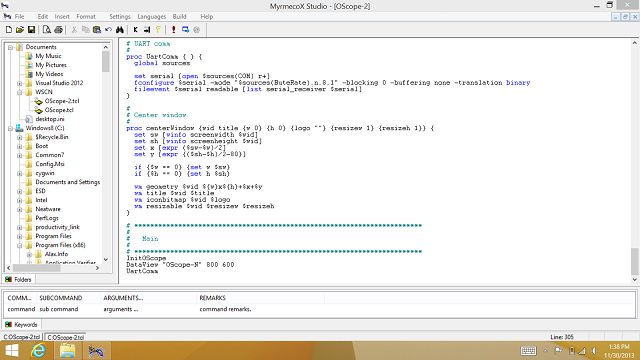Open Internet Explorer from the taskbar
Image resolution: width=640 pixels, height=360 pixels.
coord(38,351)
